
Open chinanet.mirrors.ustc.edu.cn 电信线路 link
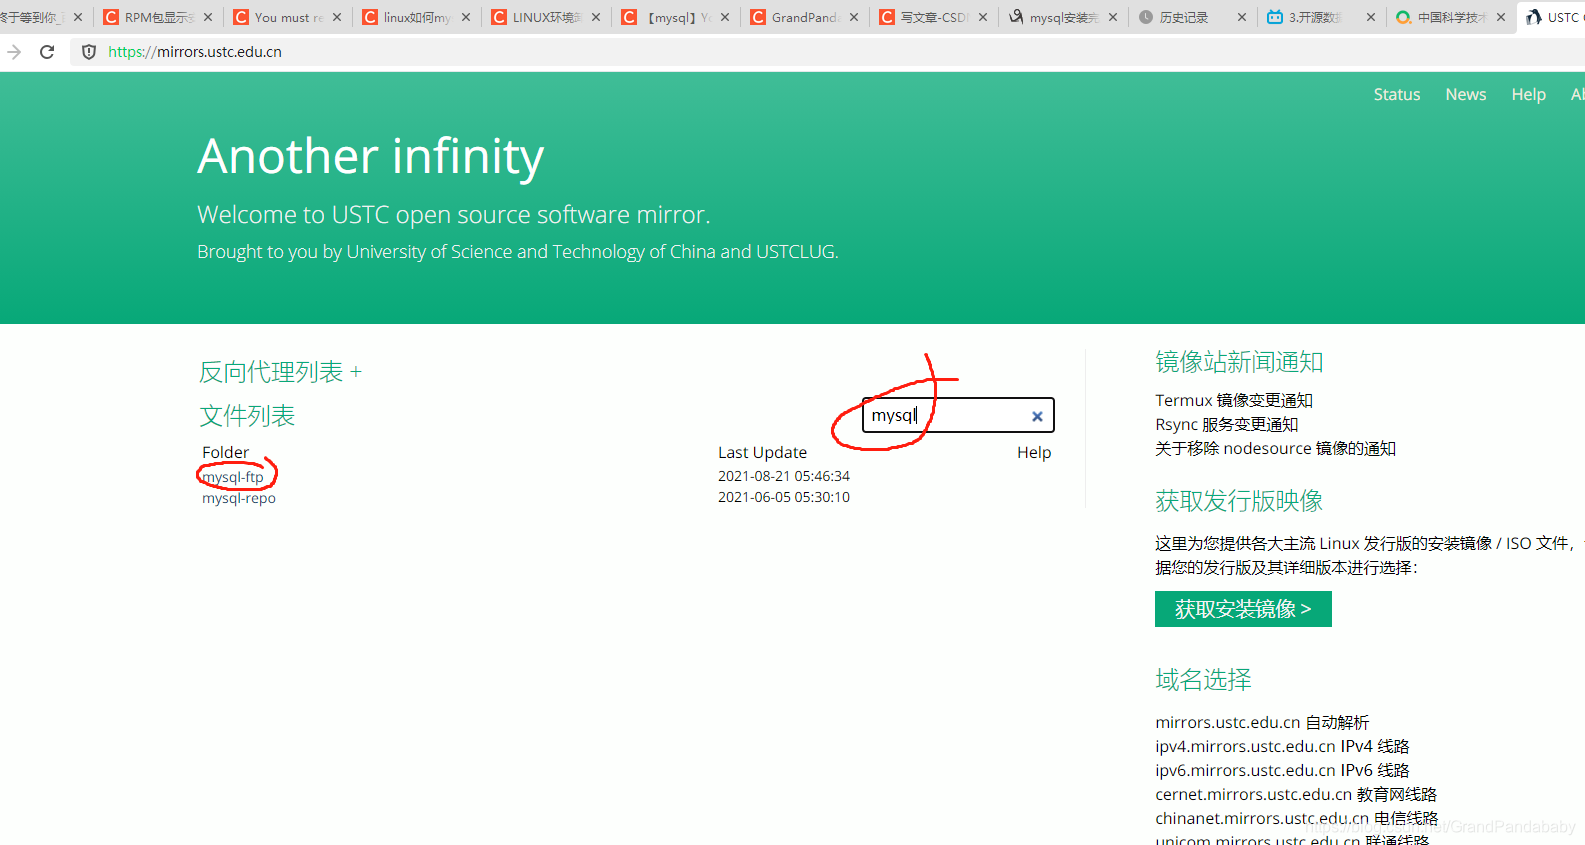tap(1296, 818)
